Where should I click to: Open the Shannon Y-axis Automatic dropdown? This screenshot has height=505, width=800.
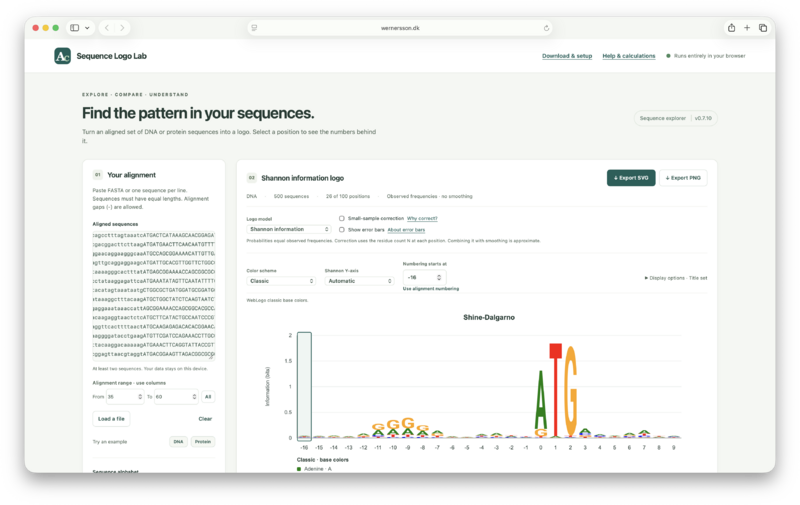pyautogui.click(x=359, y=281)
